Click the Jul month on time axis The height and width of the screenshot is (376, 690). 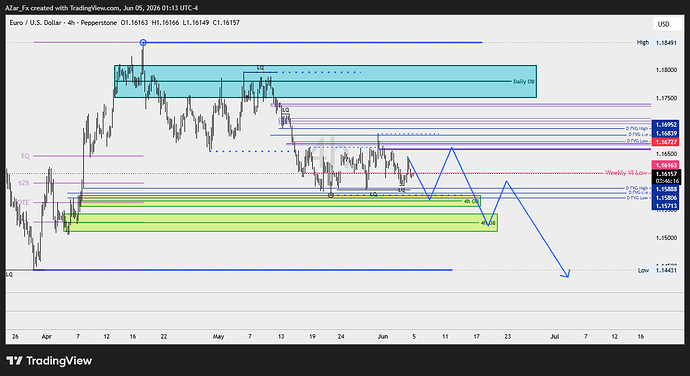pyautogui.click(x=554, y=336)
